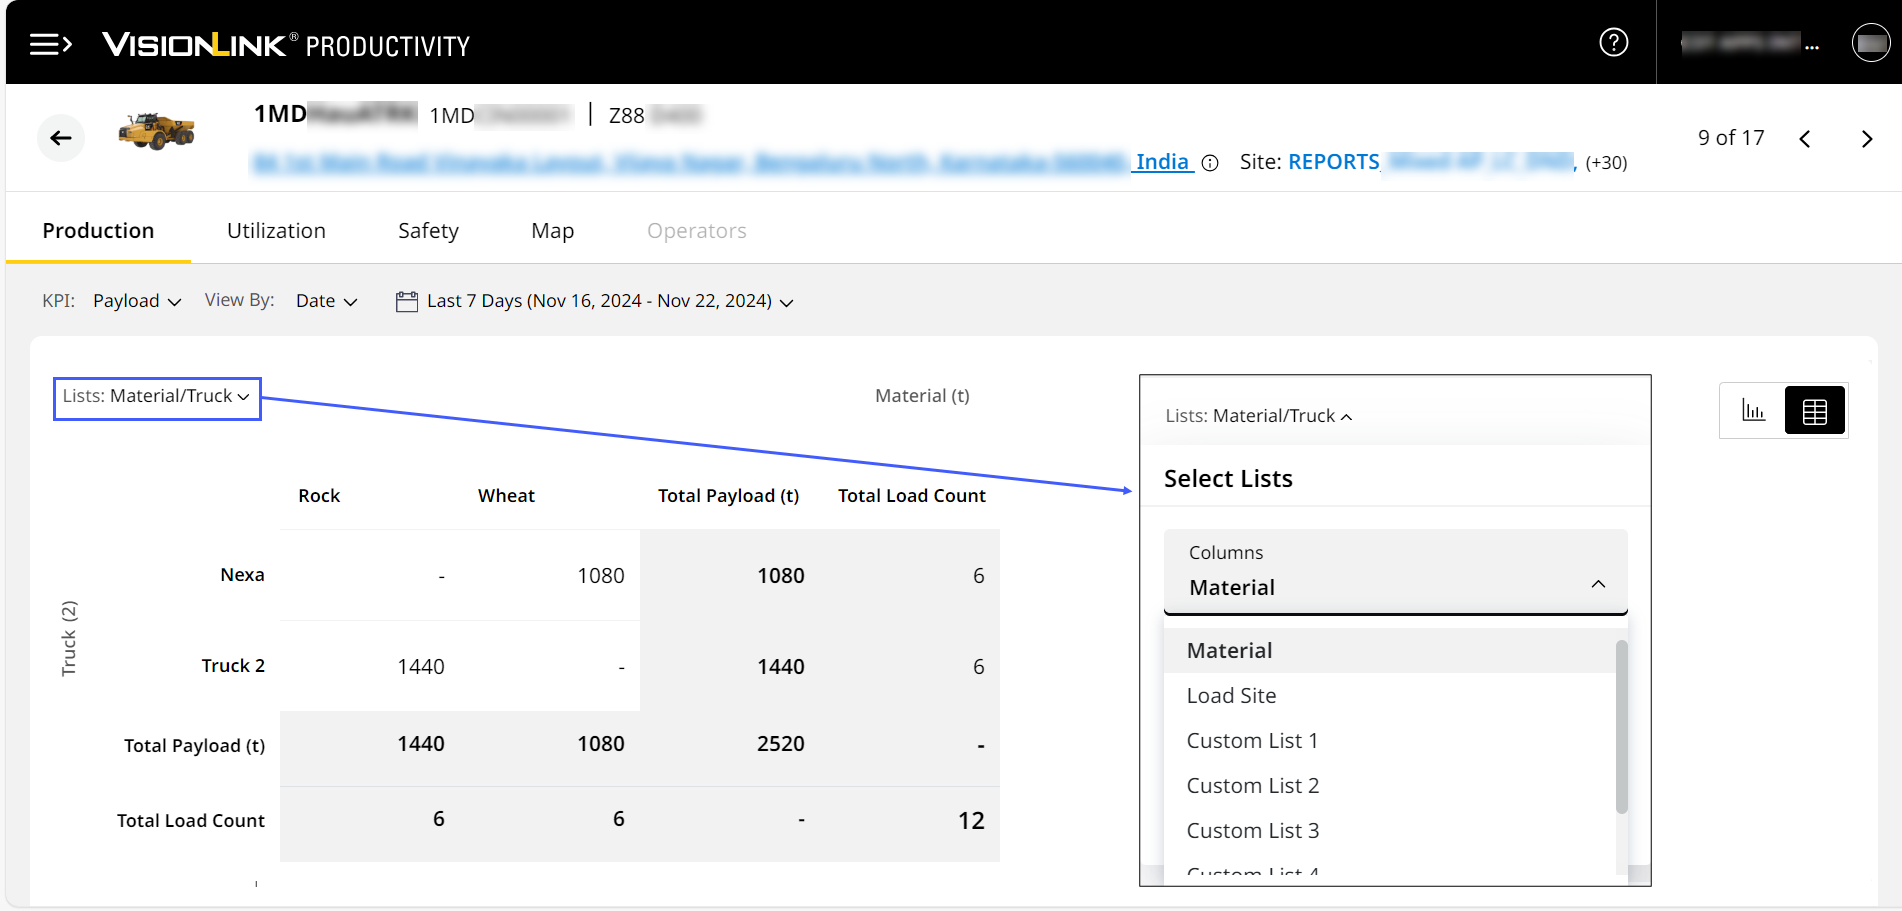Viewport: 1902px width, 911px height.
Task: Open the user profile avatar
Action: pos(1870,43)
